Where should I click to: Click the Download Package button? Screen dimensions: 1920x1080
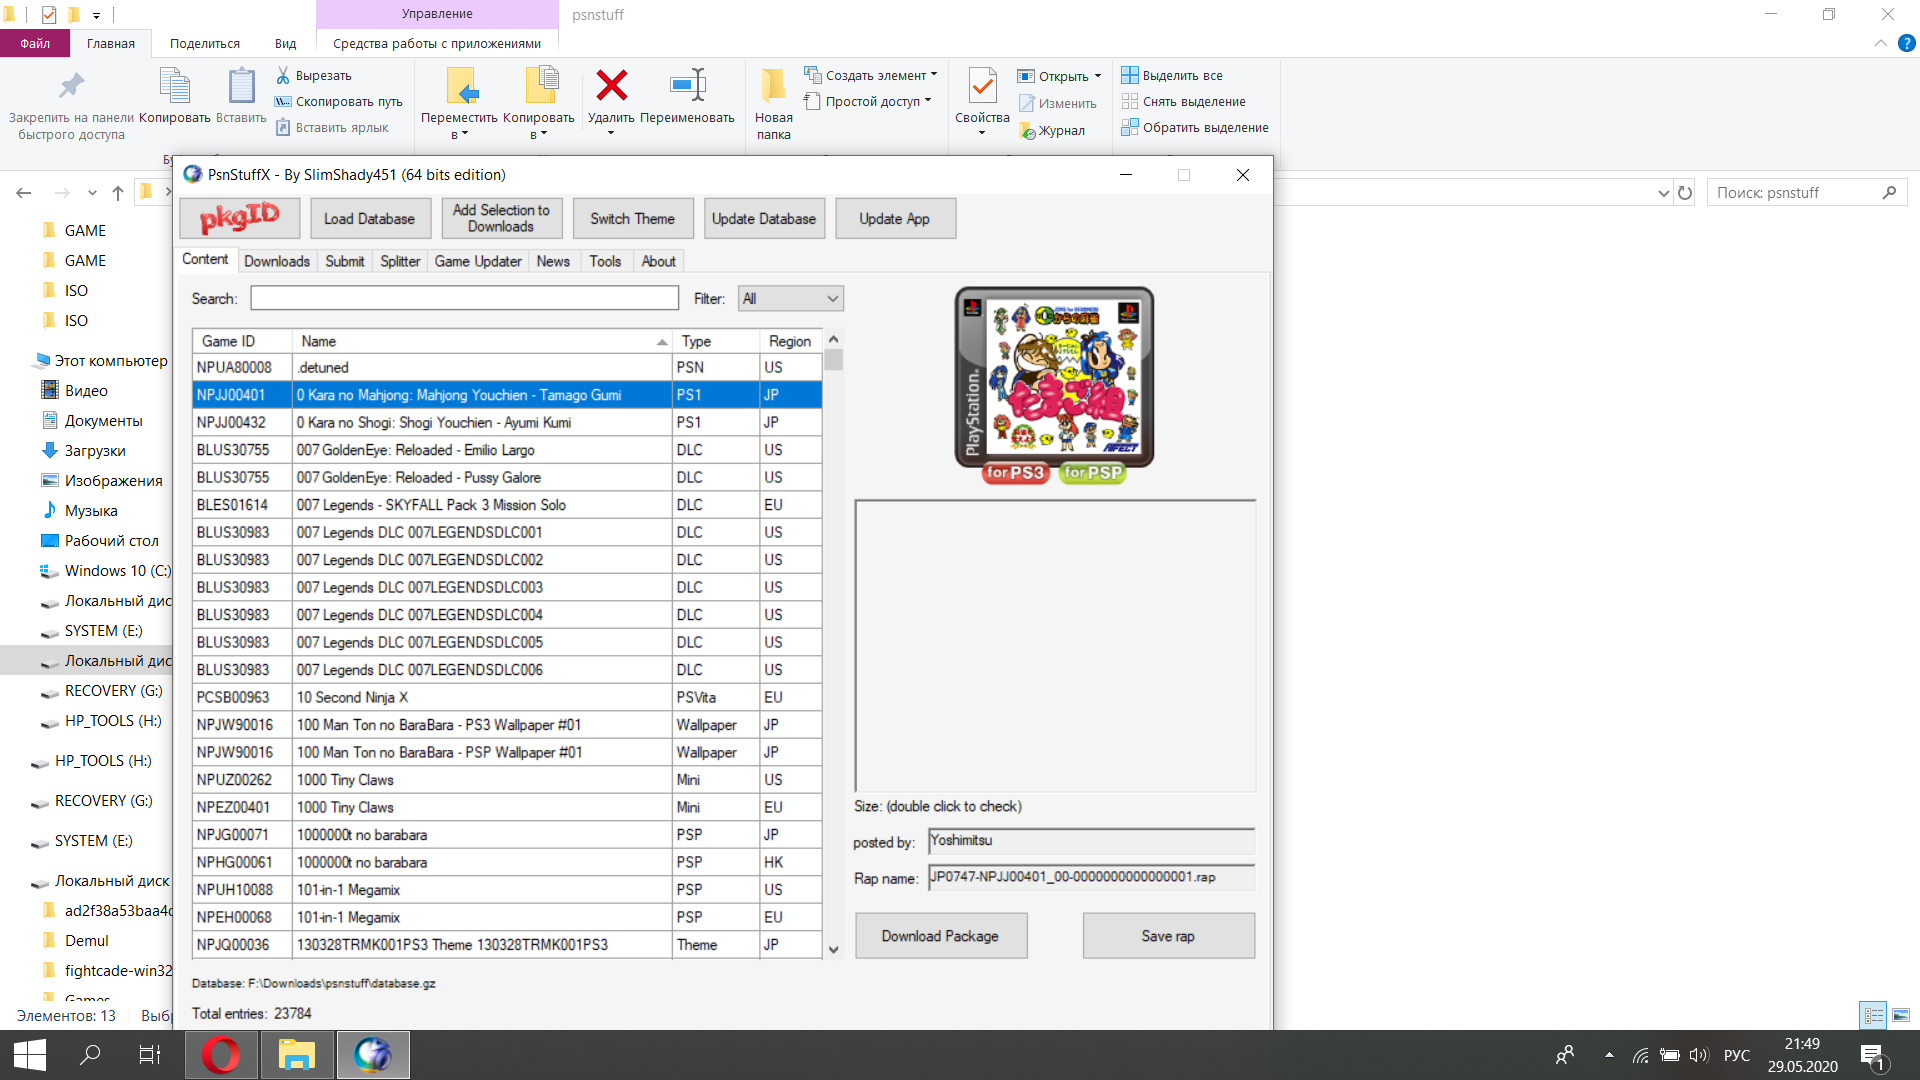click(940, 936)
